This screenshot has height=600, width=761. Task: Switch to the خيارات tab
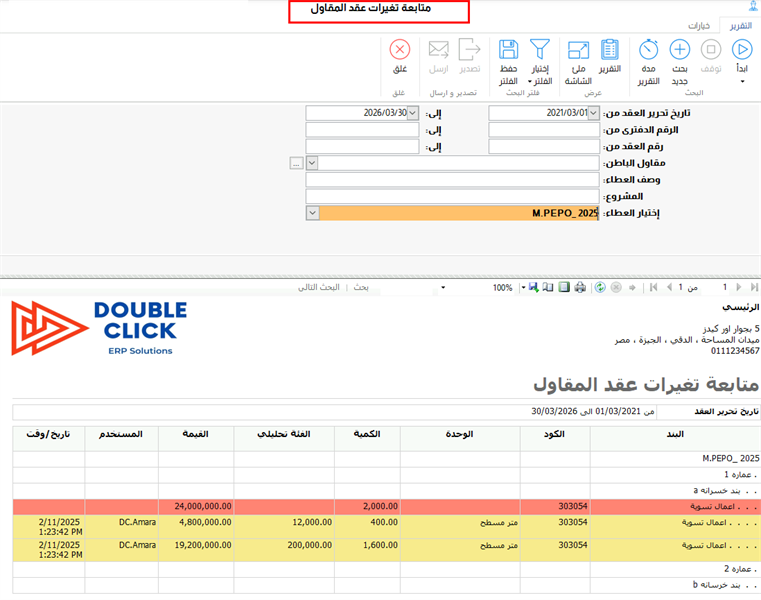pos(701,25)
